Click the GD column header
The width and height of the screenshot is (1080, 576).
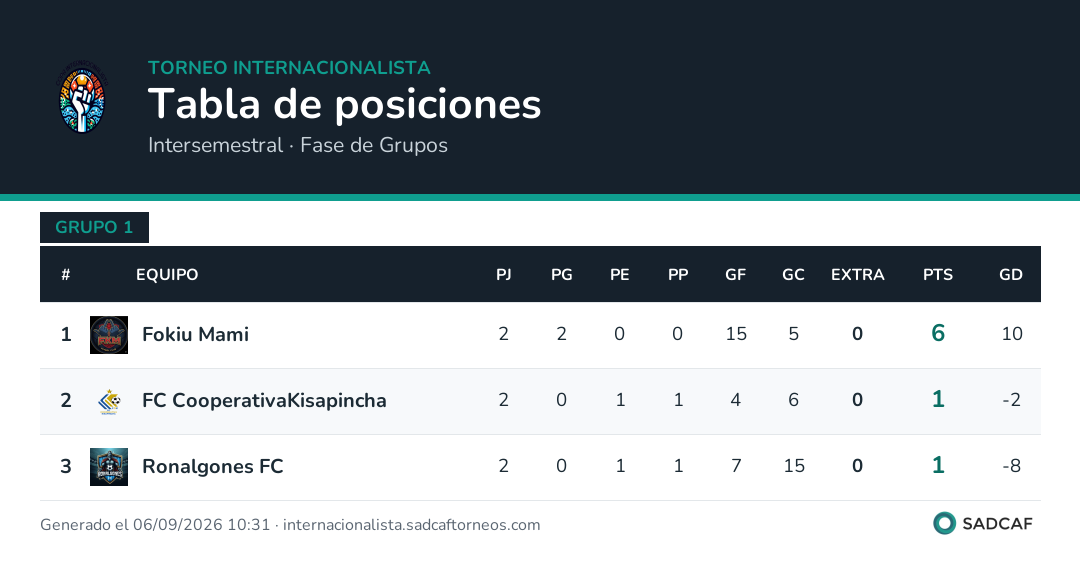[1010, 275]
